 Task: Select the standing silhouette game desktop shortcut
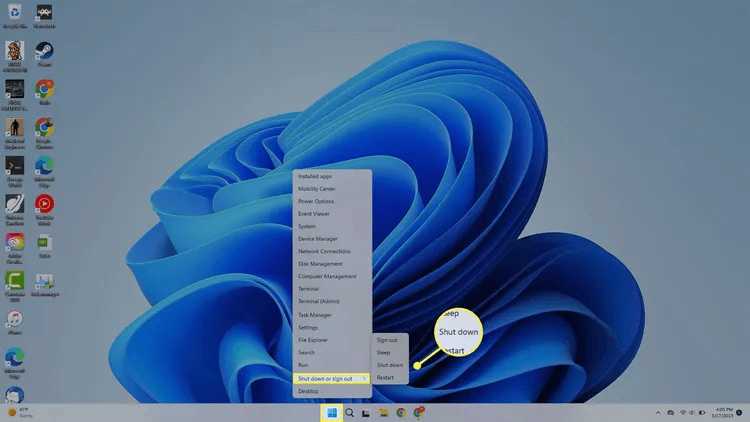pos(15,128)
